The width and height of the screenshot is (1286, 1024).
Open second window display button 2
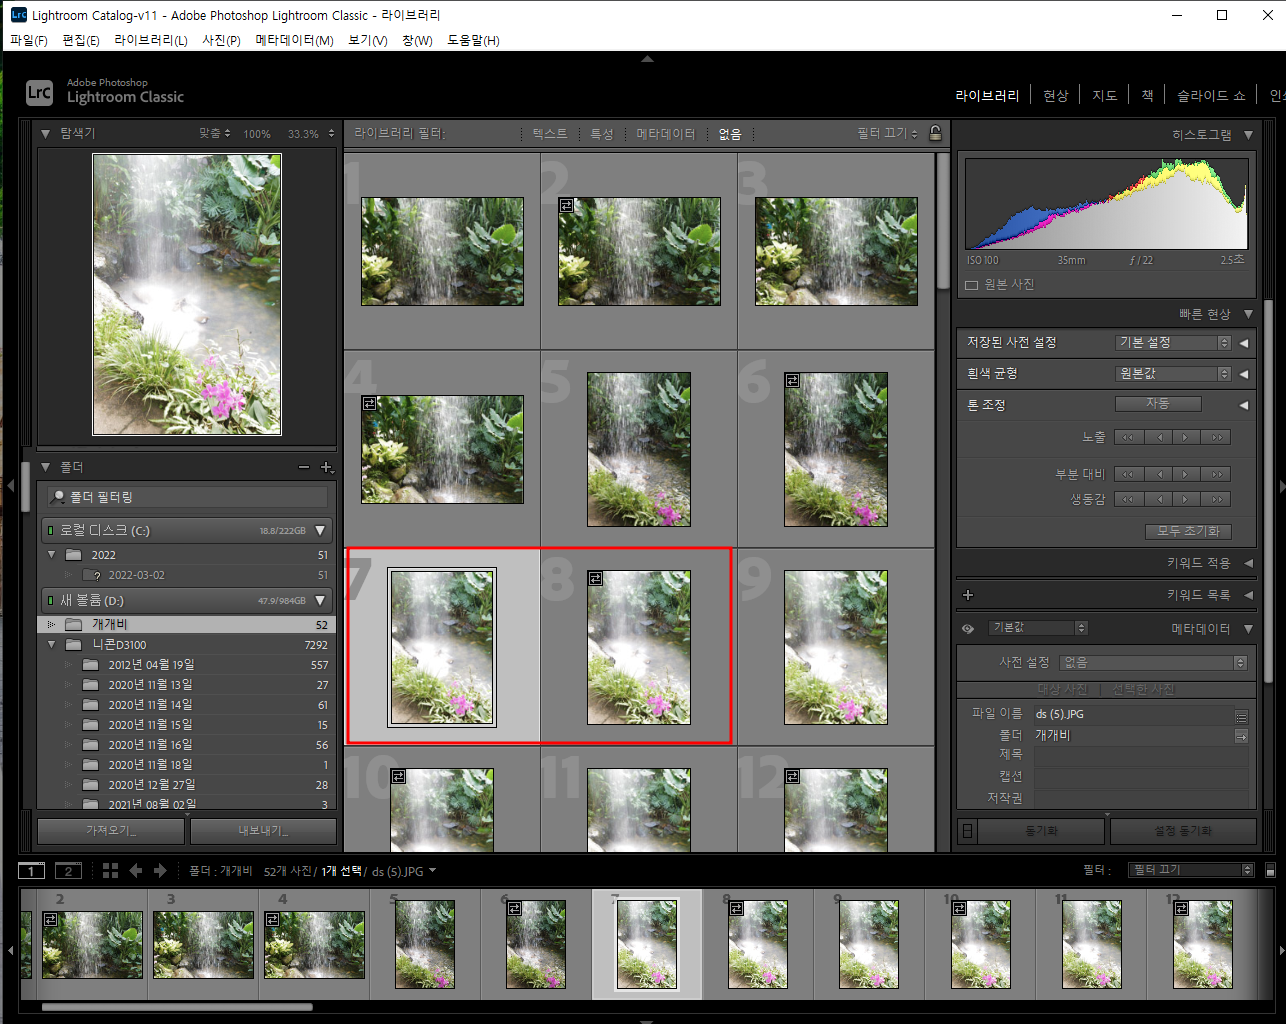click(x=68, y=871)
